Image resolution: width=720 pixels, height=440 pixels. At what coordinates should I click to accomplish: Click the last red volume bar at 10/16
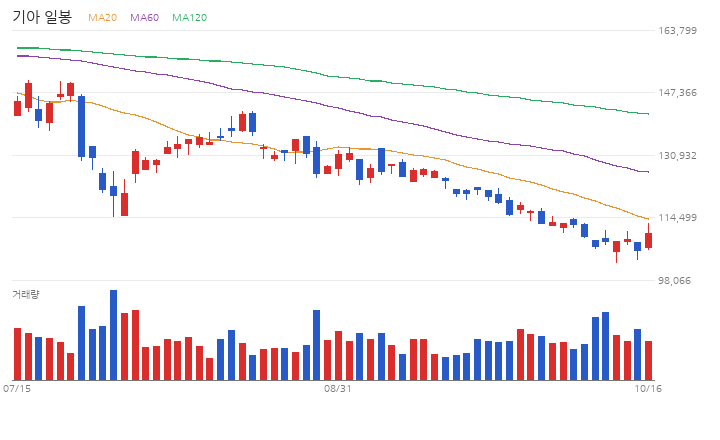648,361
